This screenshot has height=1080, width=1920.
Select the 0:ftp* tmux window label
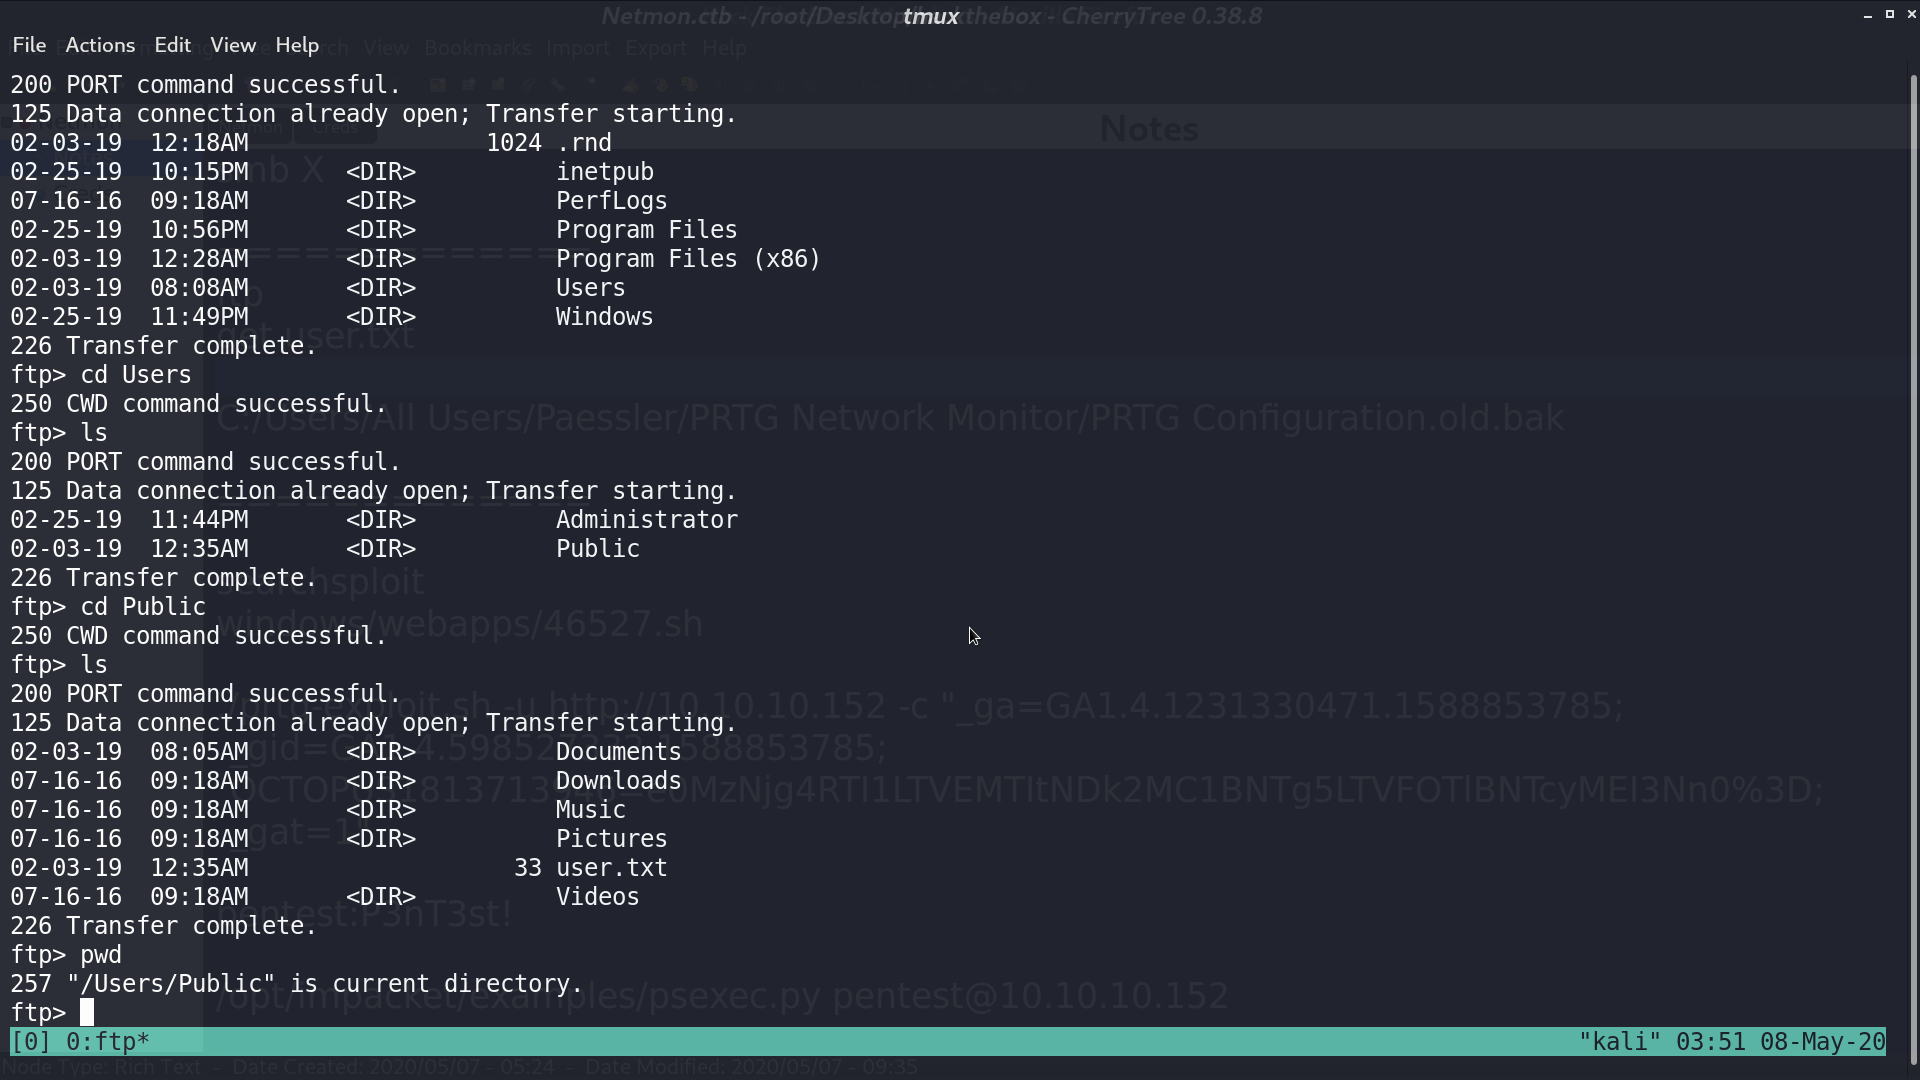pos(108,1042)
